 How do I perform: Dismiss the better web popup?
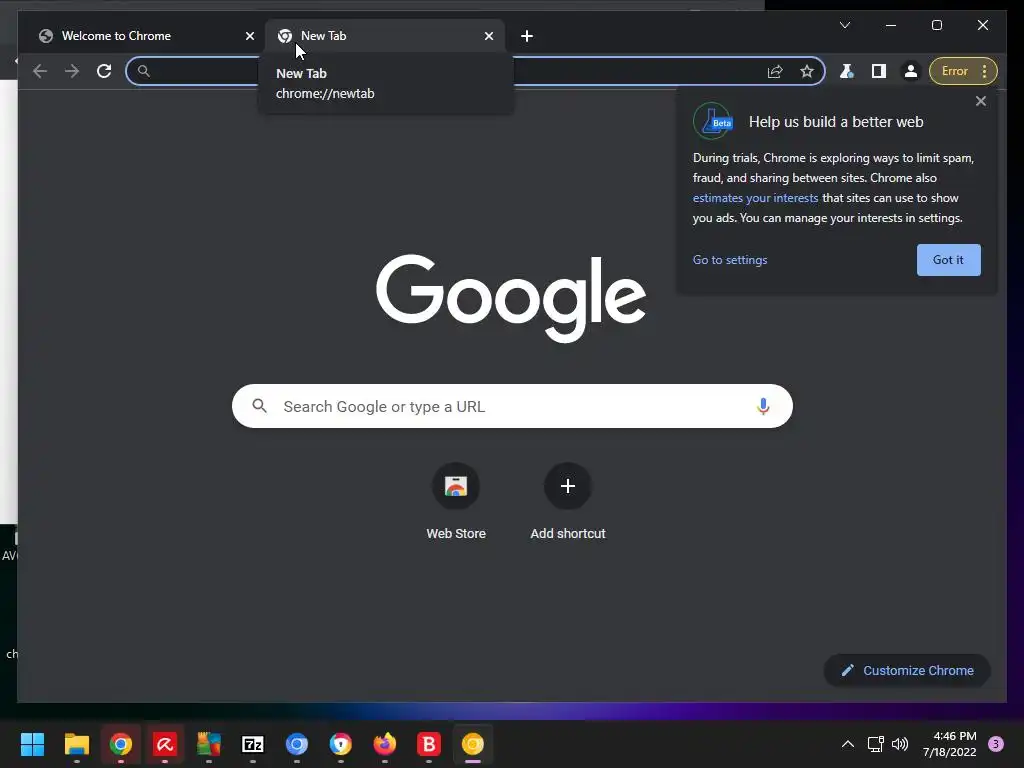(980, 101)
